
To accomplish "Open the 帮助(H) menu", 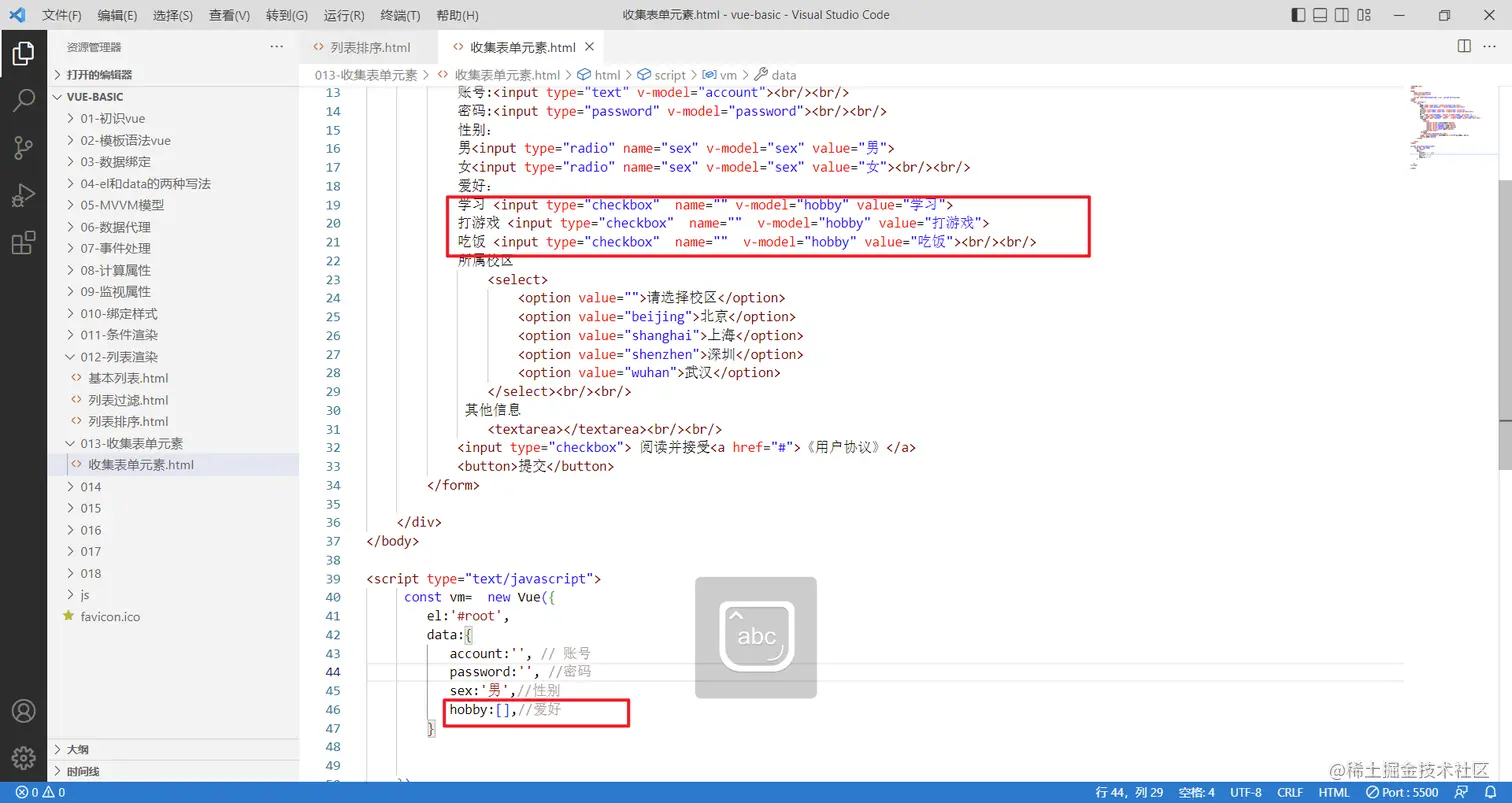I will point(458,15).
